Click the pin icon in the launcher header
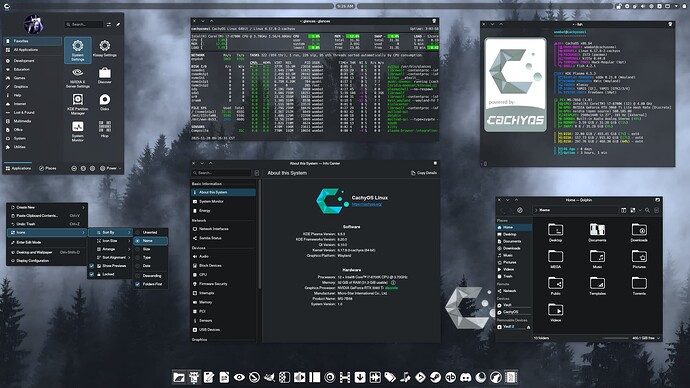The width and height of the screenshot is (690, 388). (x=118, y=24)
